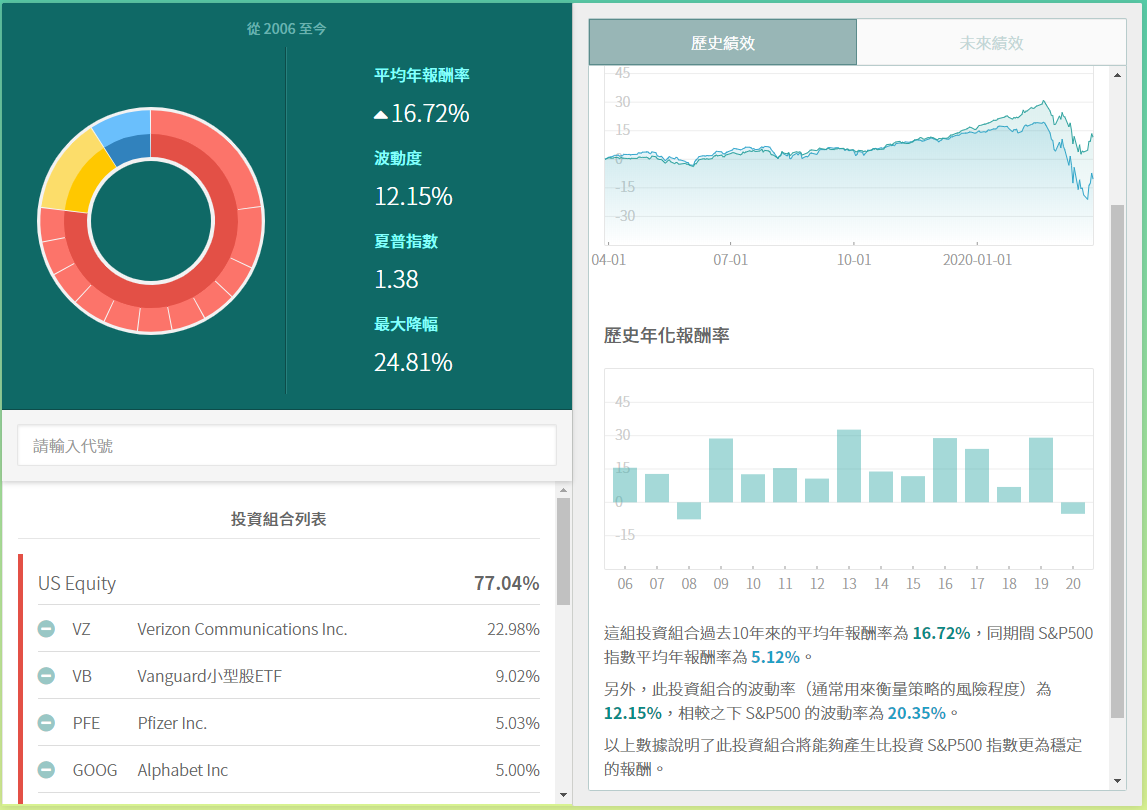Open the 未來績效 tab
1147x810 pixels.
[991, 43]
